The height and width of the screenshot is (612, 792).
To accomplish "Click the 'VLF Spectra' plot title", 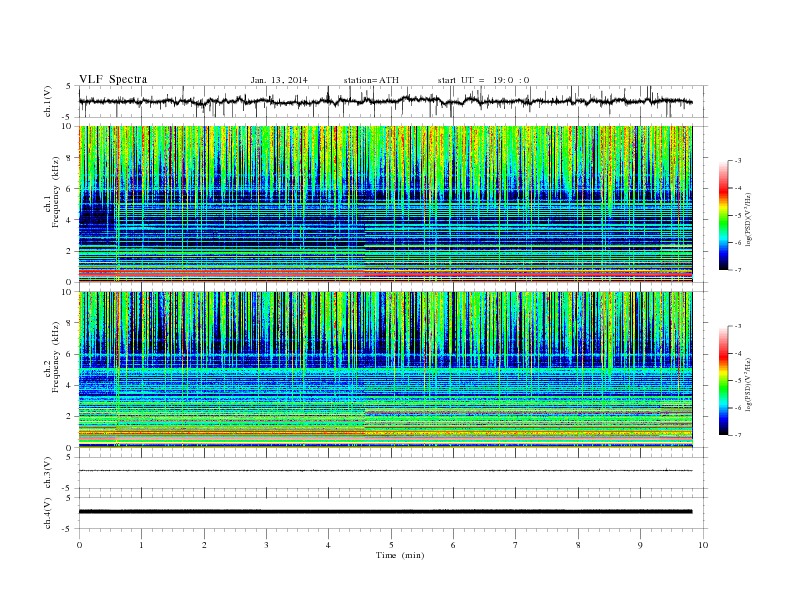I will [113, 79].
